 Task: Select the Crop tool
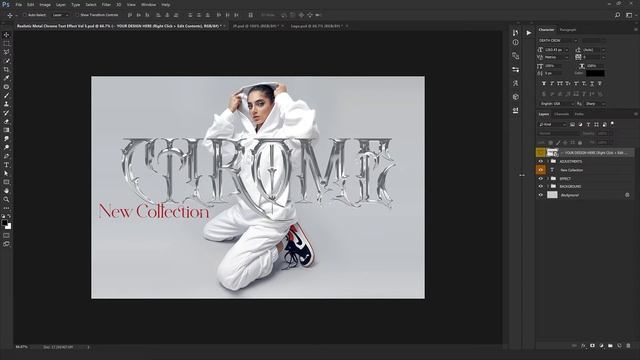click(7, 69)
